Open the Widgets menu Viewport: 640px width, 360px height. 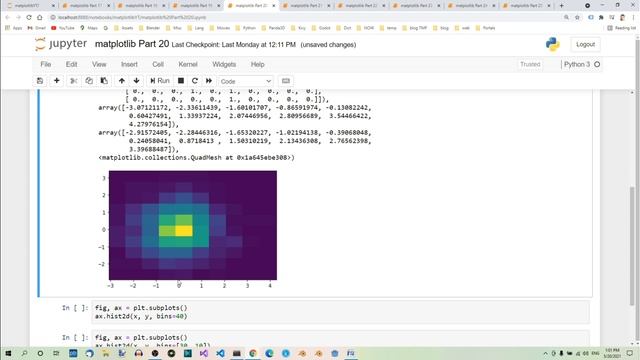click(224, 64)
